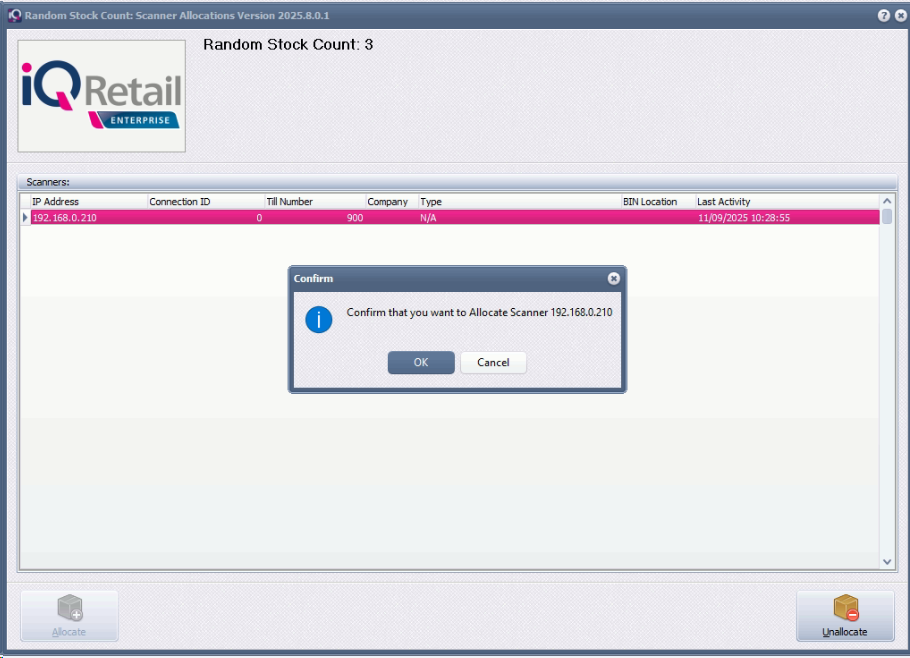Screen dimensions: 910x658
Task: Click the Random Stock Count: 3 heading
Action: tap(288, 45)
